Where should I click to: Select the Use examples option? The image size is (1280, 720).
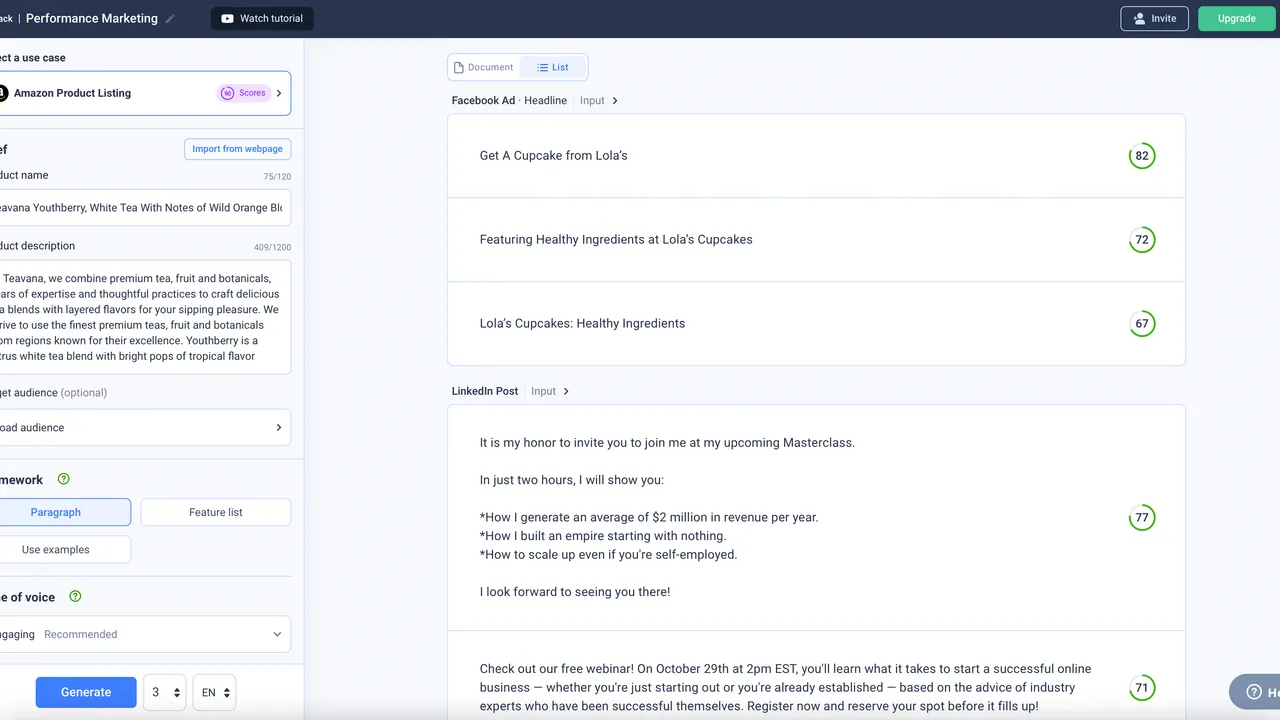64,549
